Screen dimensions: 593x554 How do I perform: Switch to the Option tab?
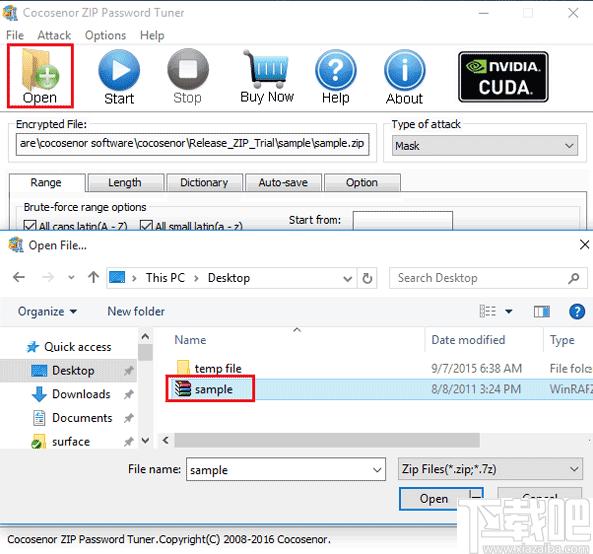(362, 183)
